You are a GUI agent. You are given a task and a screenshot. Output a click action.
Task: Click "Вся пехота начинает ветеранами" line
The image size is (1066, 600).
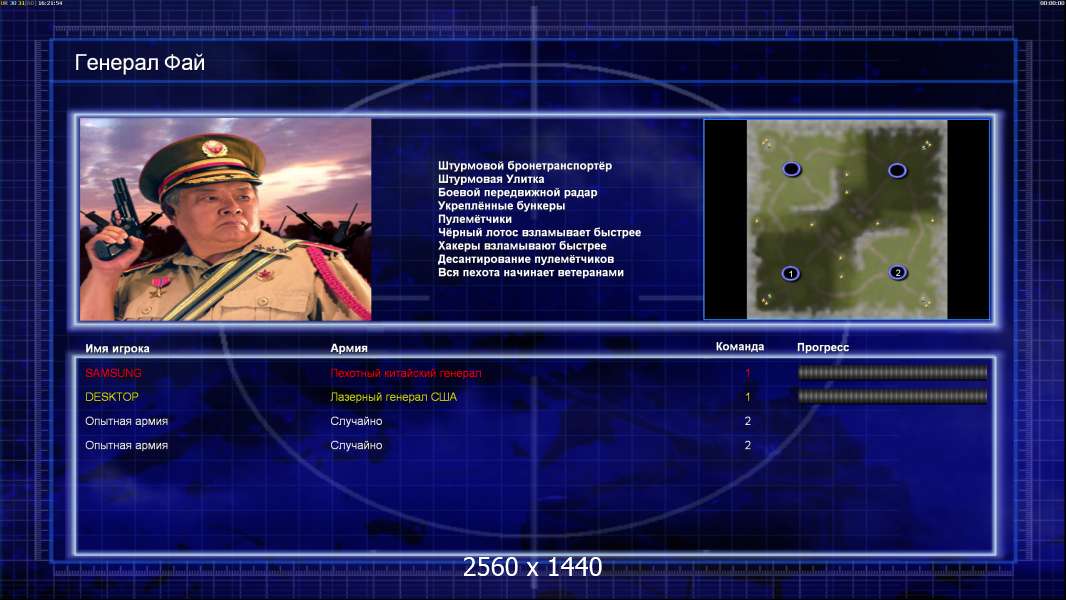[530, 272]
